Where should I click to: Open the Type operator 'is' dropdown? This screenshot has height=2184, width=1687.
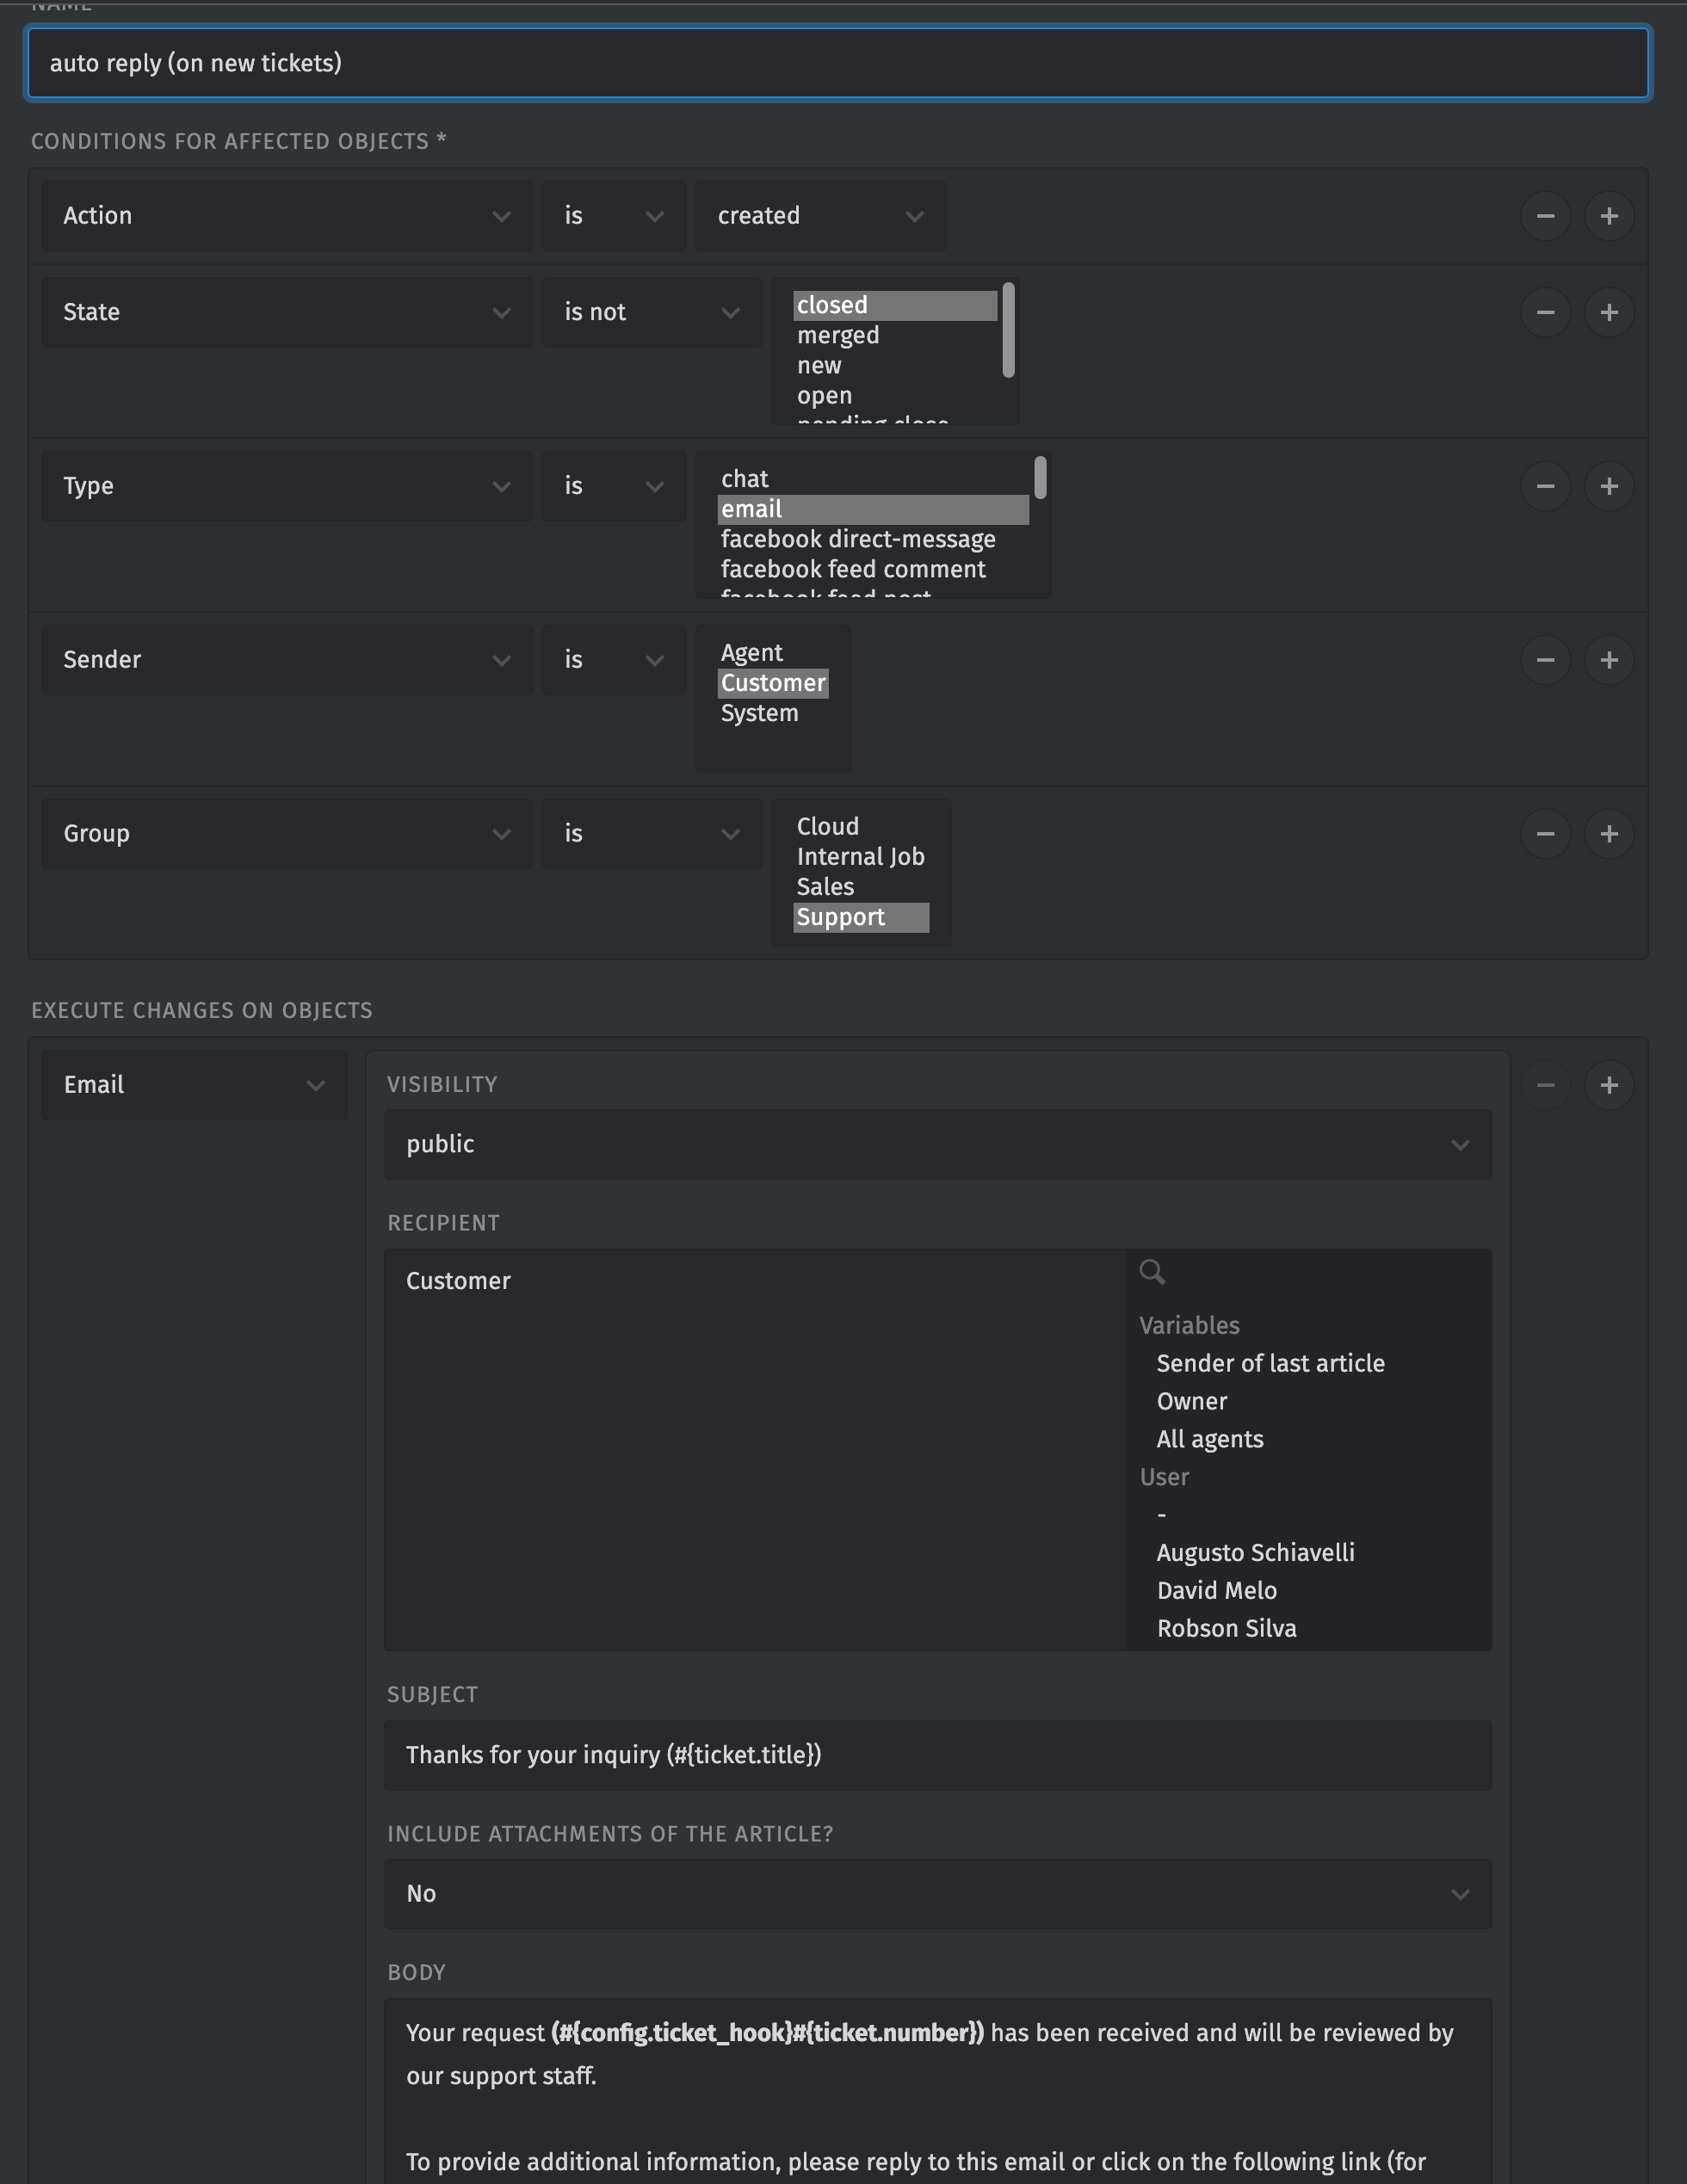click(x=614, y=486)
